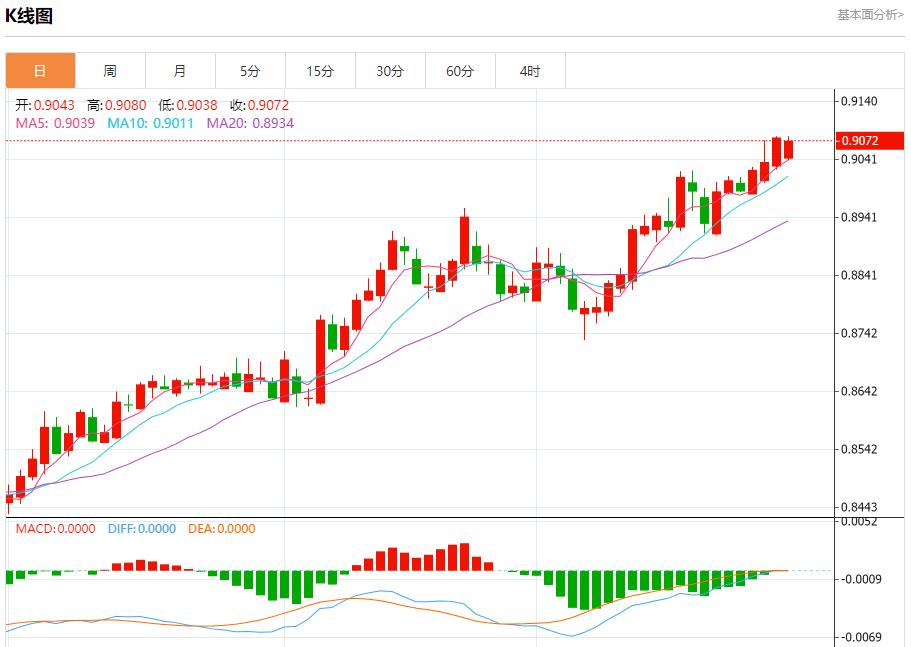Click the DIFF:0.0000 indicator label
Viewport: 911px width, 647px height.
pyautogui.click(x=142, y=529)
